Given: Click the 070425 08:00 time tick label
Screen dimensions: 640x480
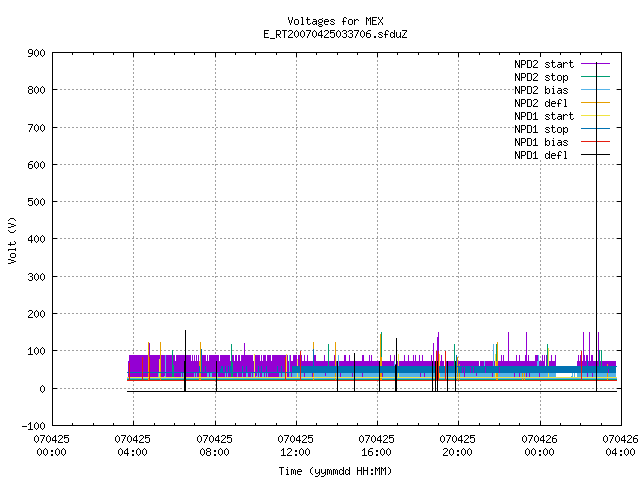Looking at the screenshot, I should [214, 446].
